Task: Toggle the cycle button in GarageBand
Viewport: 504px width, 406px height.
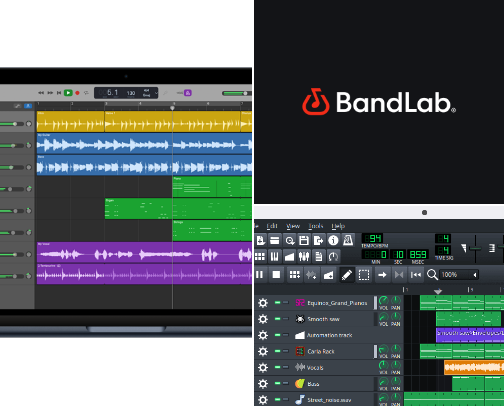Action: 86,93
